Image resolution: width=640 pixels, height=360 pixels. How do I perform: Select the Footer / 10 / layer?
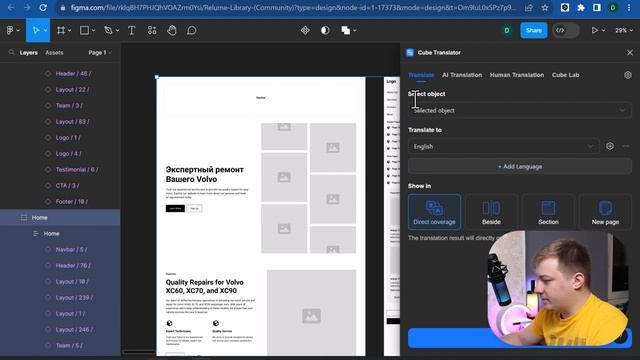(71, 202)
